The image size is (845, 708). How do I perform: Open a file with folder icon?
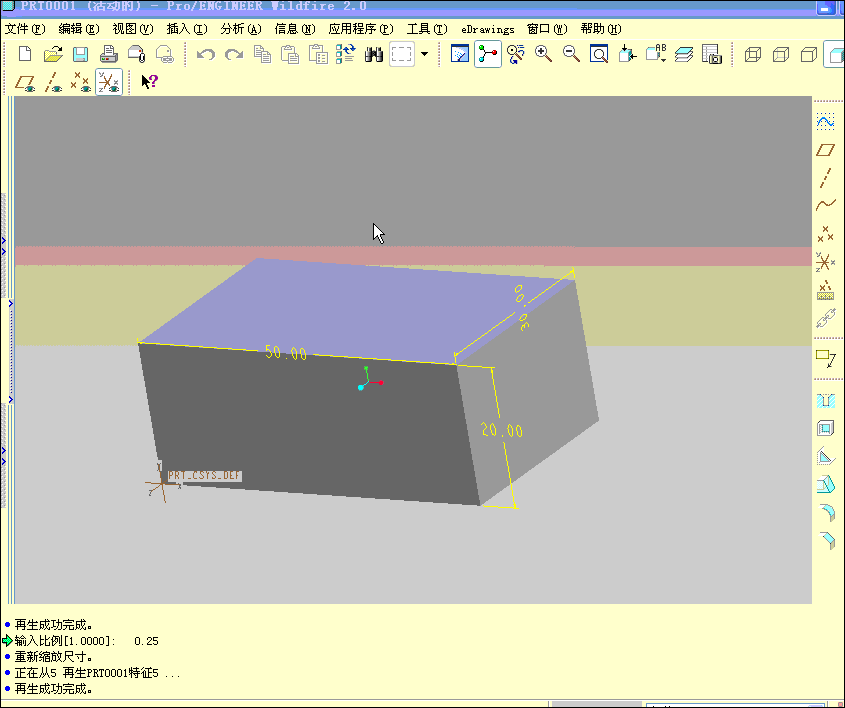(53, 54)
